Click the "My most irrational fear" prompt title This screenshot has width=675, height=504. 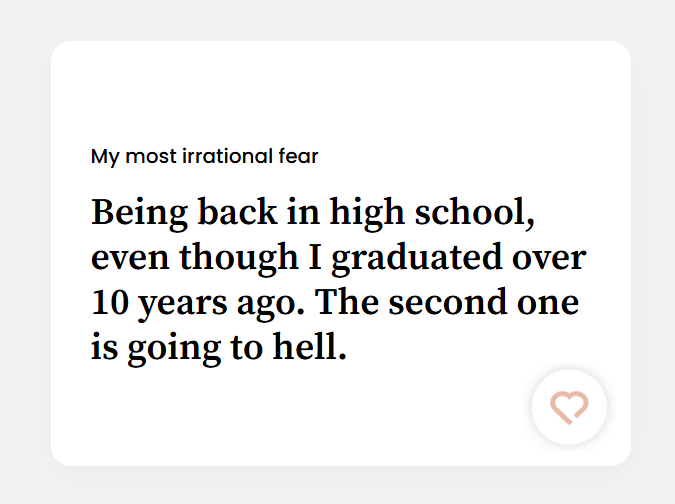point(204,156)
